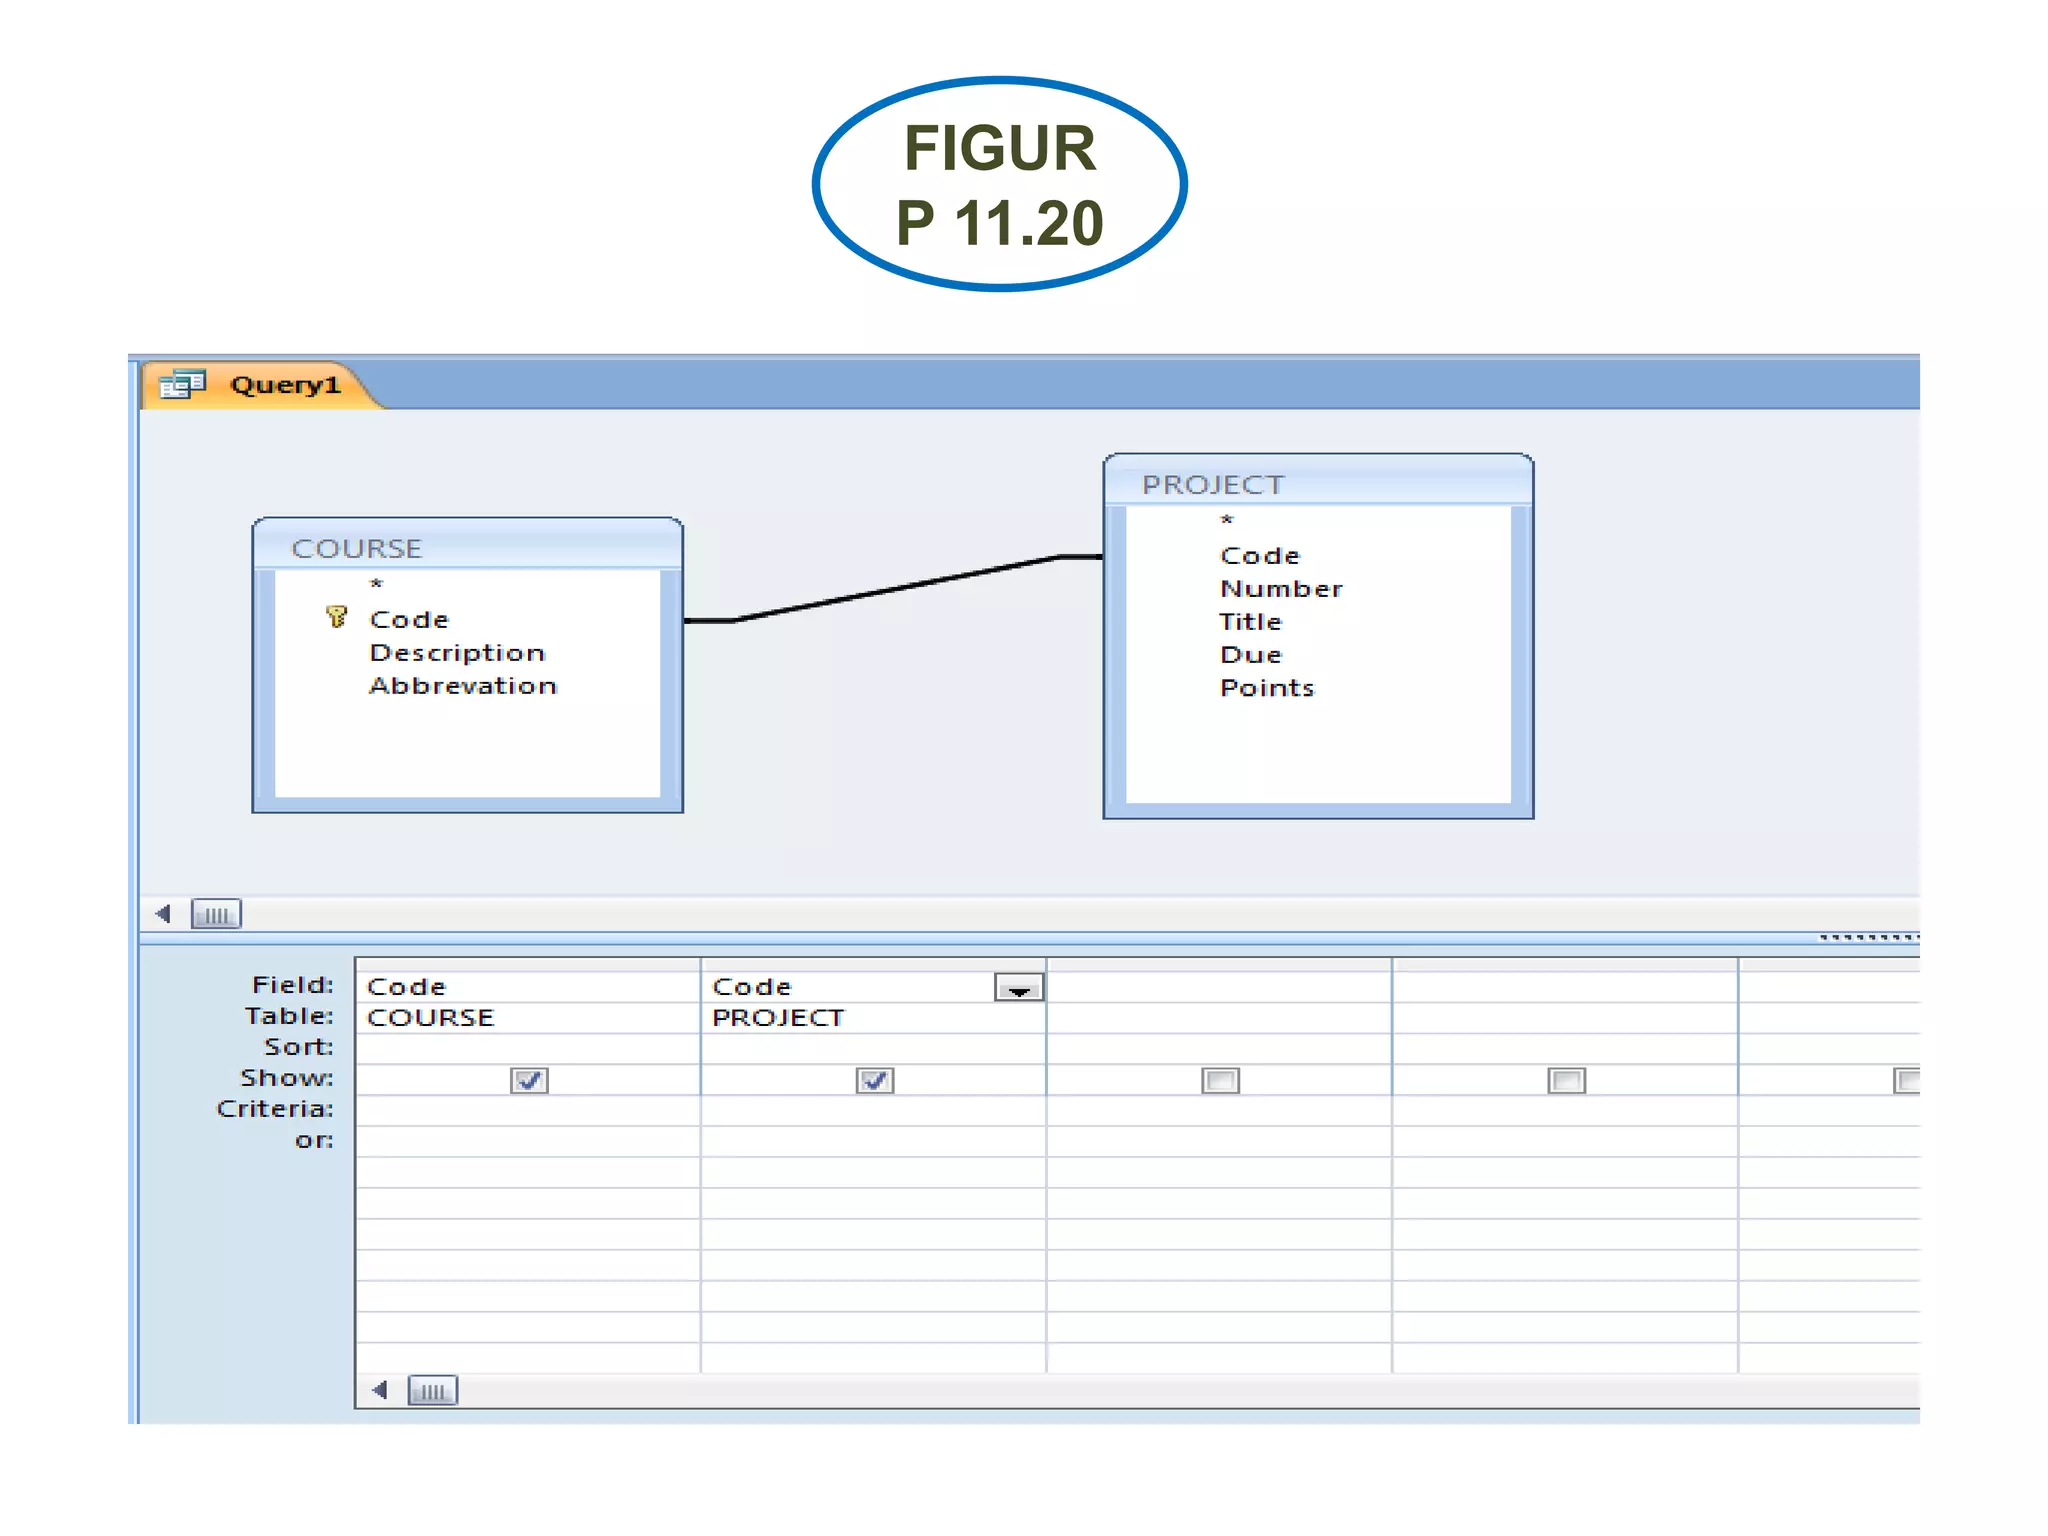Click left arrow on upper pane scrollbar
2048x1536 pixels.
point(163,914)
